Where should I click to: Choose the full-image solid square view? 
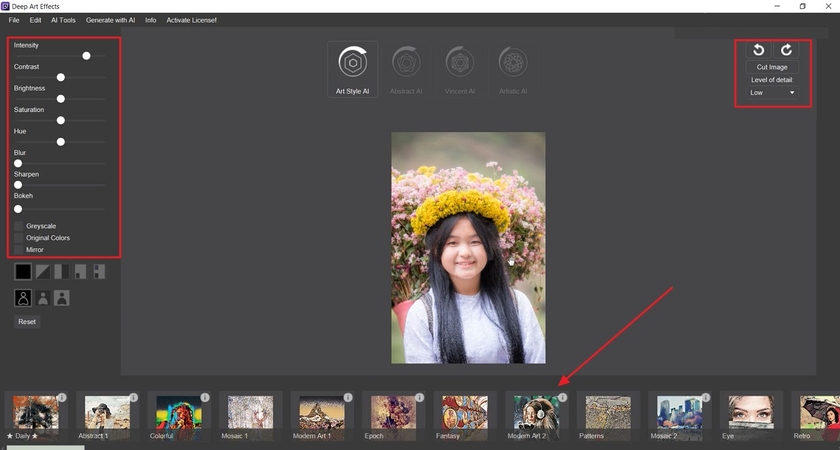pos(23,272)
